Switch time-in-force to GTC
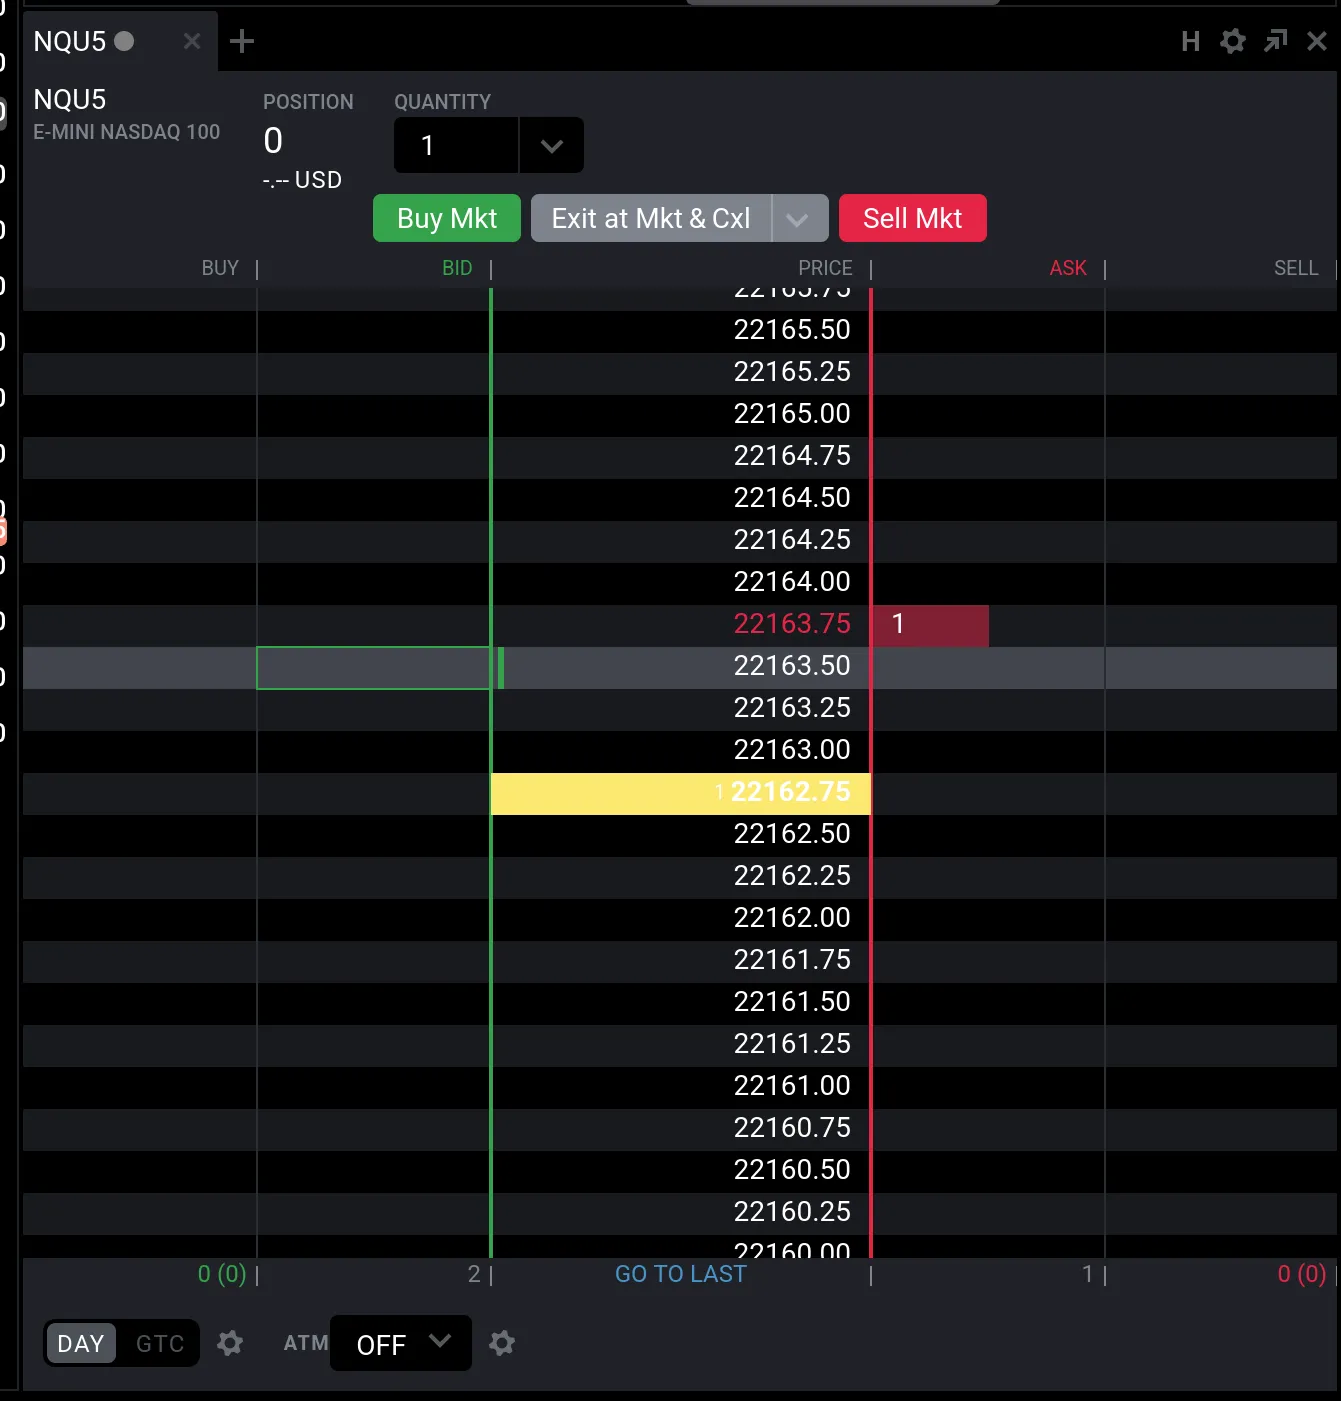 pos(158,1343)
